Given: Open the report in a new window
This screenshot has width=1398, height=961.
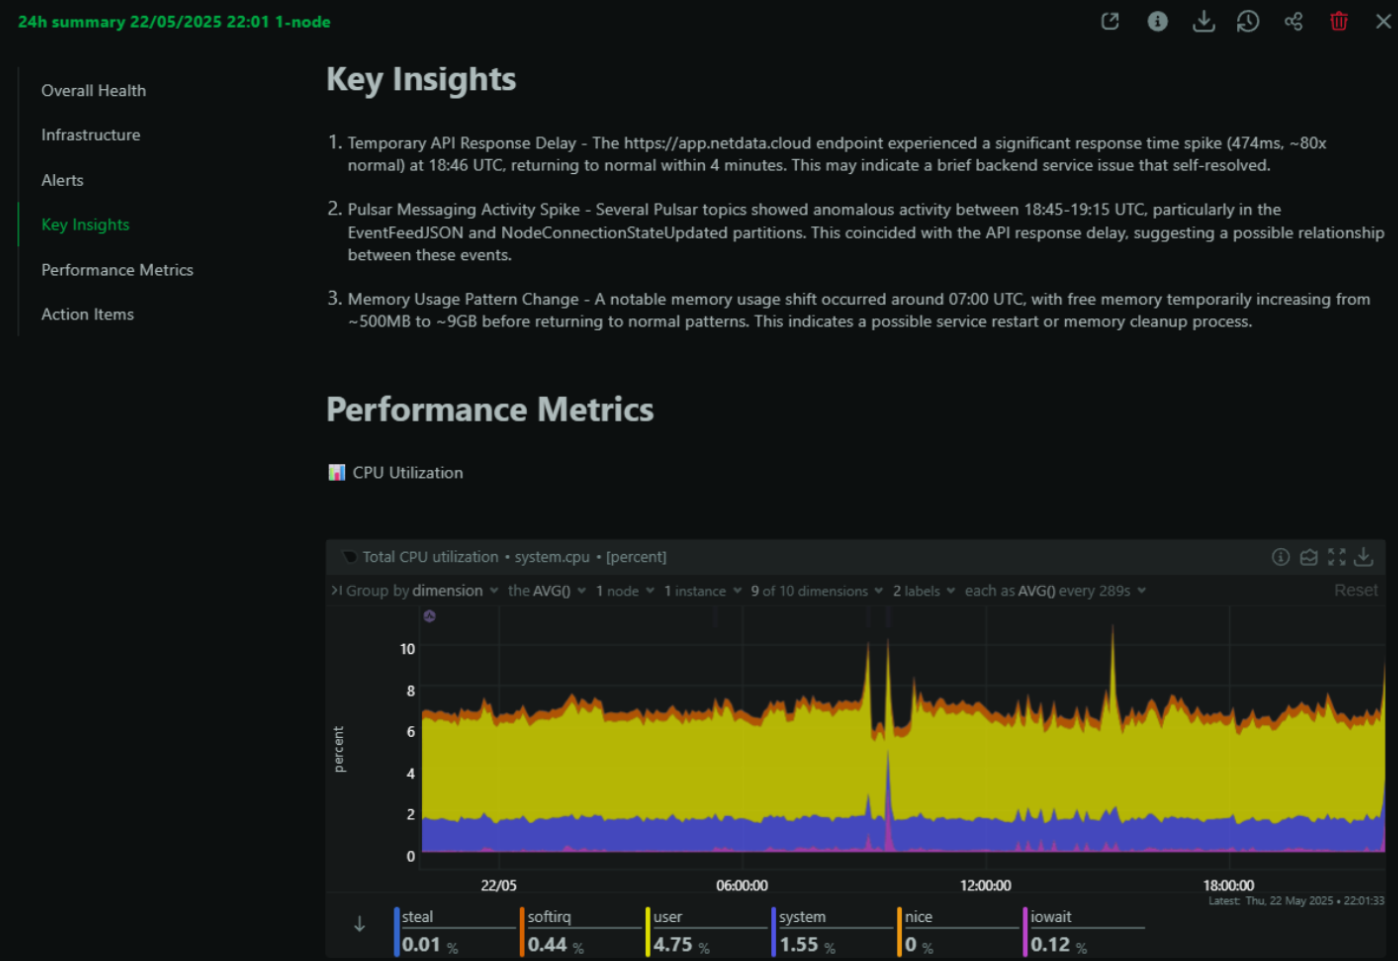Looking at the screenshot, I should [1110, 22].
